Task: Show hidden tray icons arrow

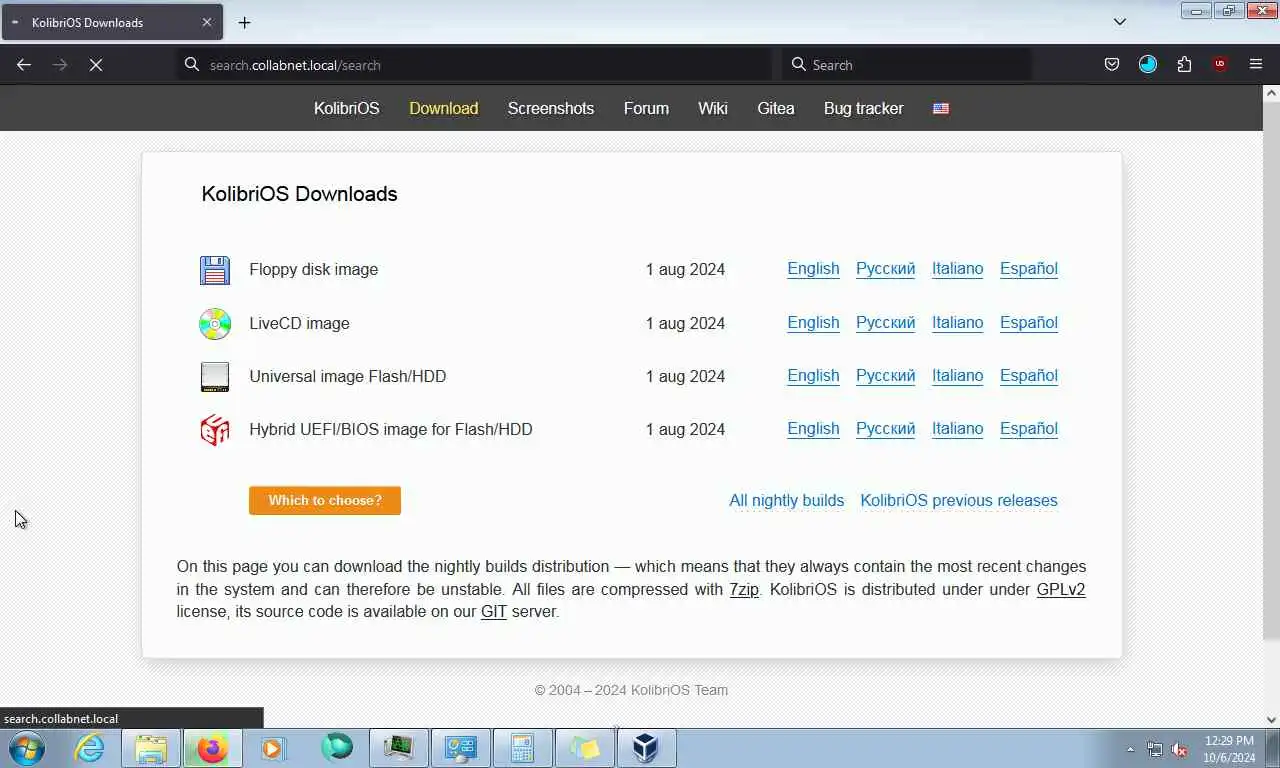Action: tap(1130, 749)
